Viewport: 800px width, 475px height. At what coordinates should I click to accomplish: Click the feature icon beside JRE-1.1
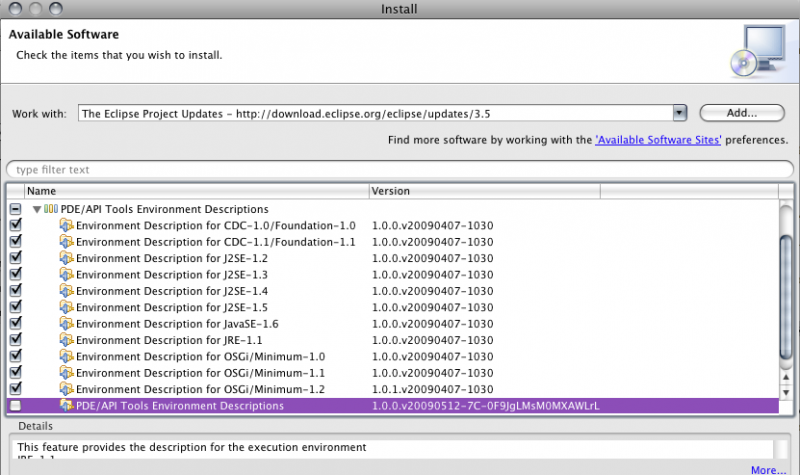pos(66,340)
